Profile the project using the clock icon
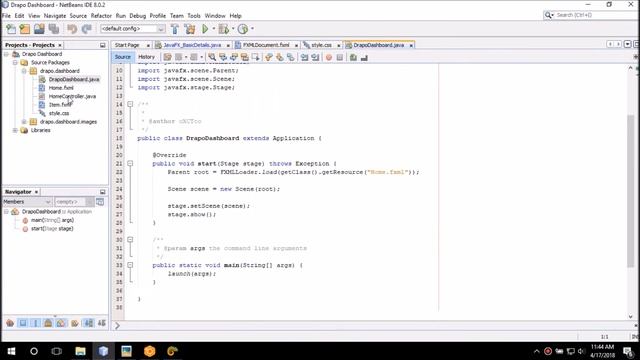The height and width of the screenshot is (360, 640). point(243,29)
